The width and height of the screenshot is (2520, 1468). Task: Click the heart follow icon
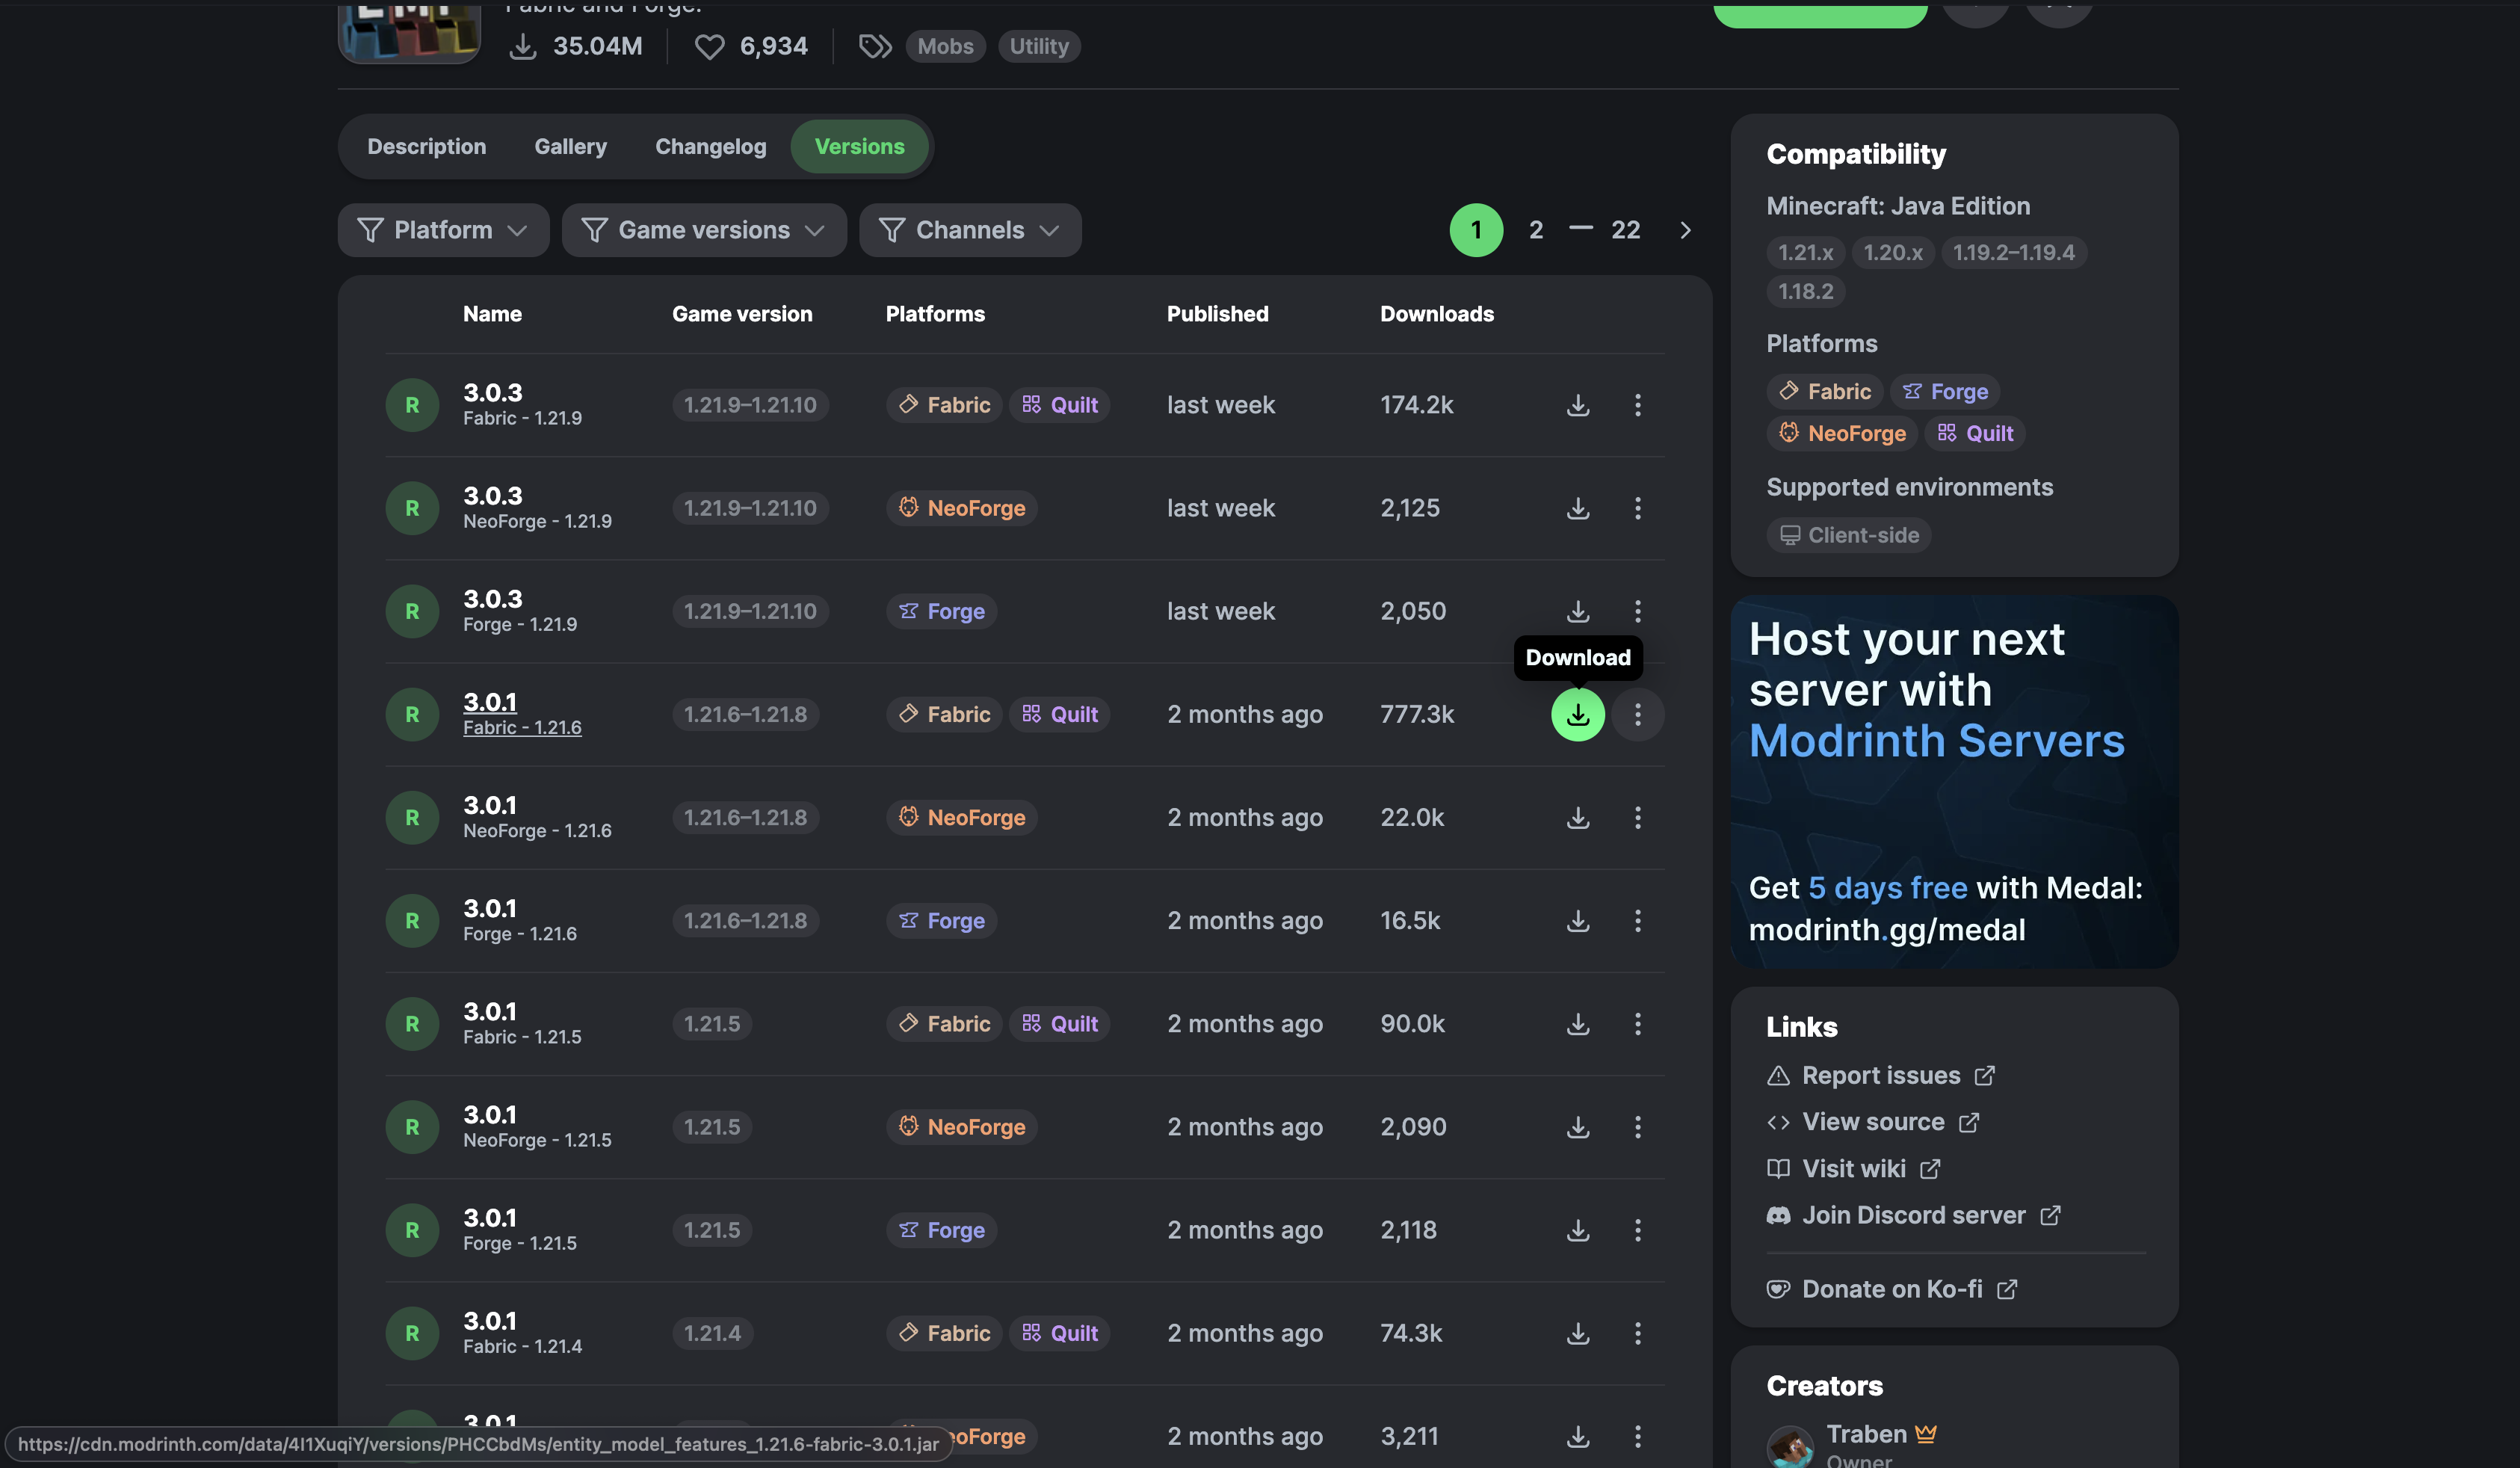(x=709, y=47)
